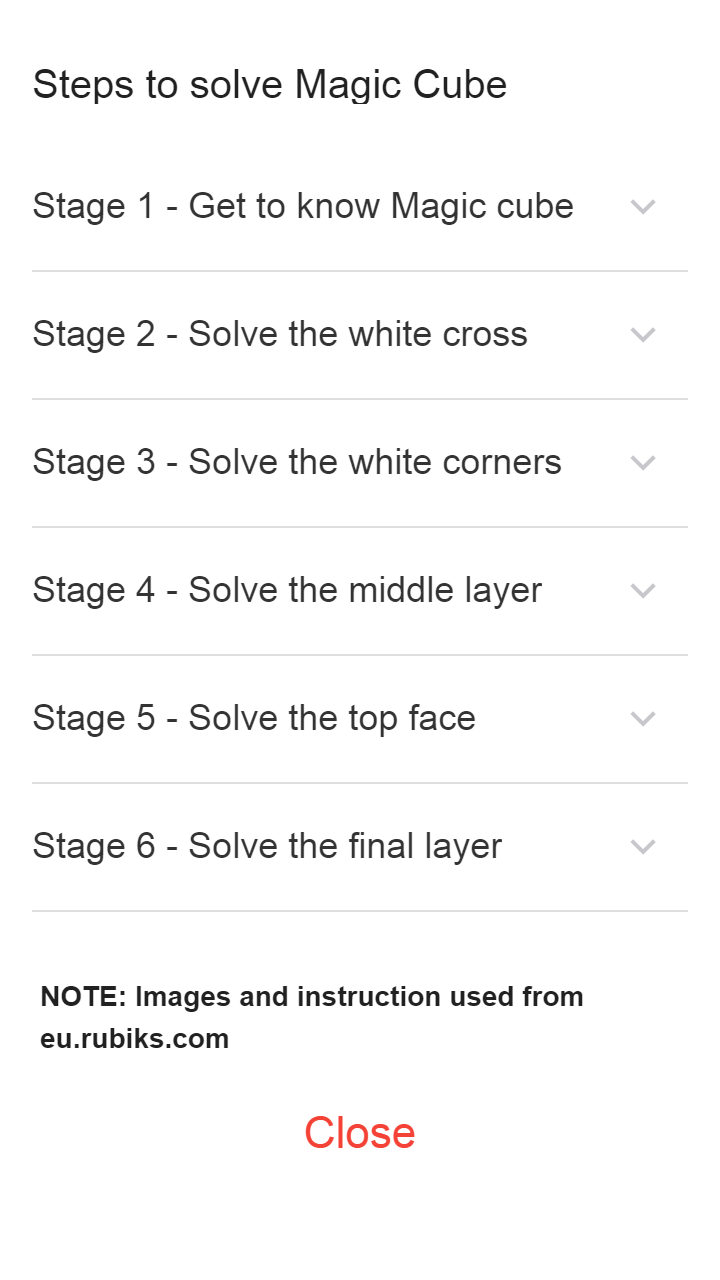Click the separator line under Stage 6 row
The width and height of the screenshot is (720, 1280).
pos(360,911)
